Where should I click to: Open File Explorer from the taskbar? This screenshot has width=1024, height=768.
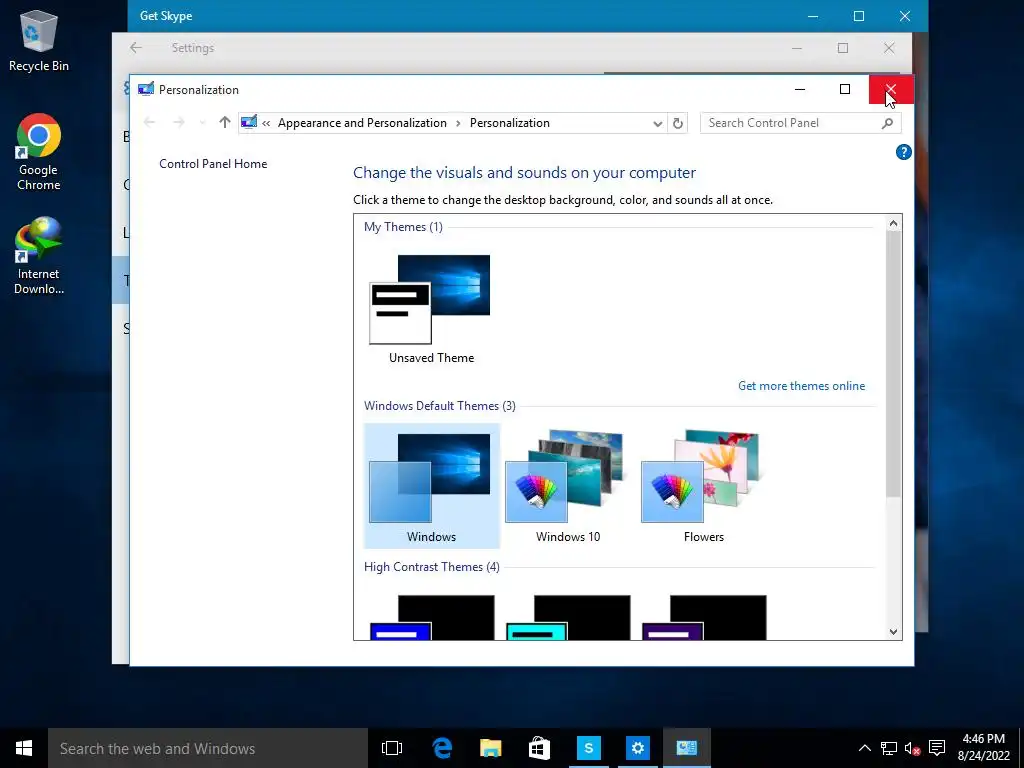490,748
